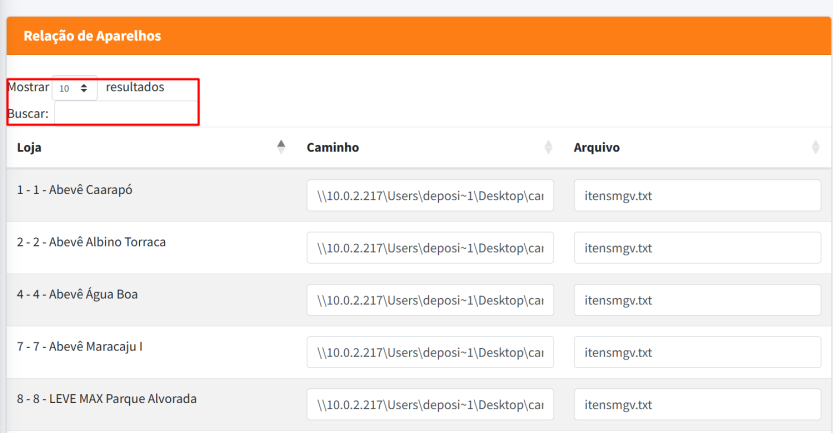The image size is (833, 433).
Task: Click the store name Abevê Caarapó
Action: click(x=75, y=190)
